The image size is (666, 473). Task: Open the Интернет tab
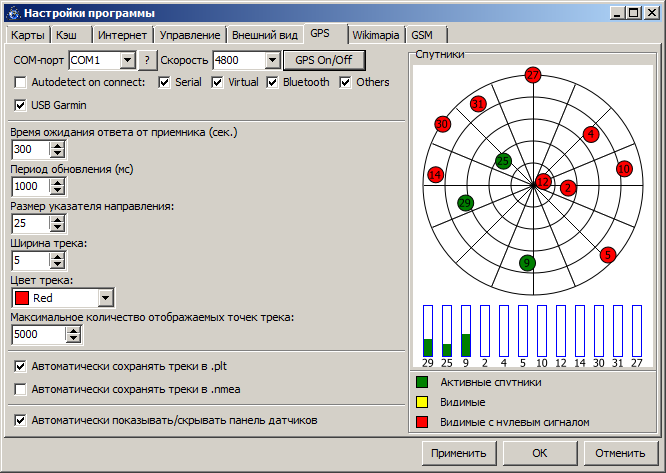click(x=121, y=34)
